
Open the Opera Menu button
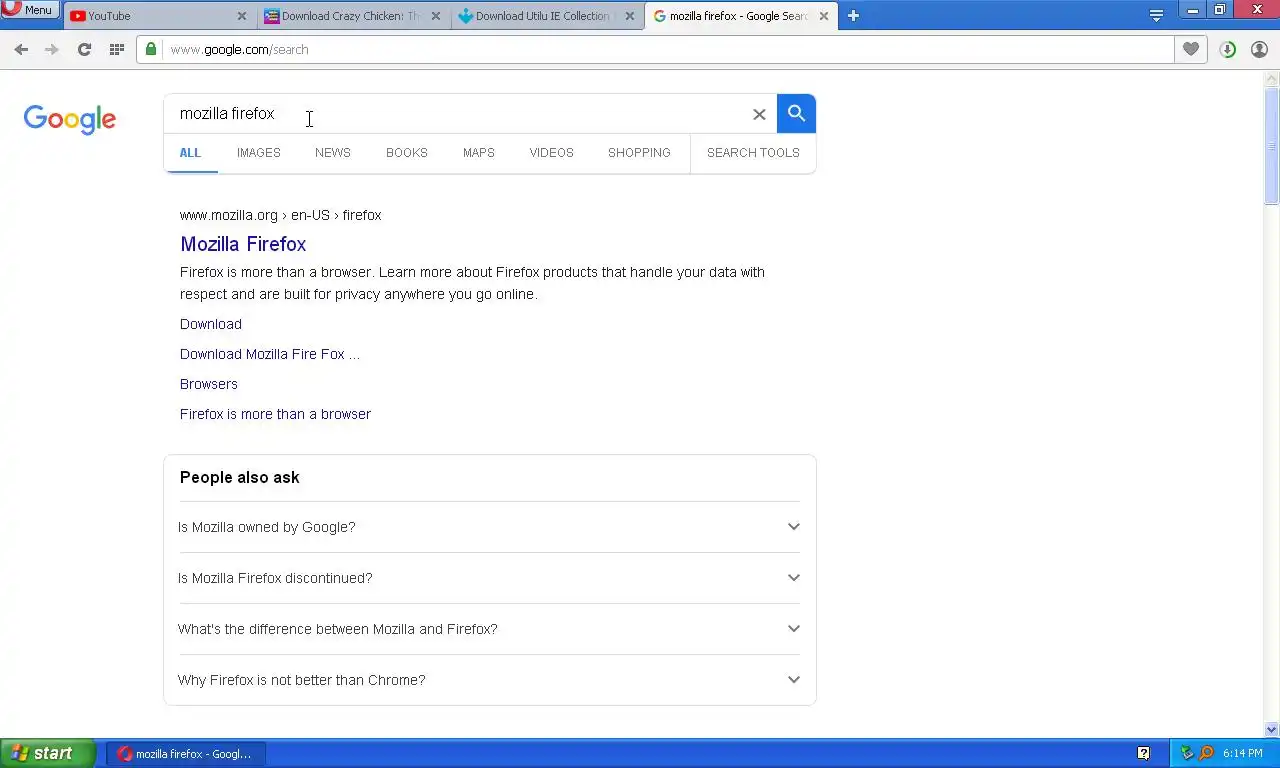pyautogui.click(x=30, y=10)
